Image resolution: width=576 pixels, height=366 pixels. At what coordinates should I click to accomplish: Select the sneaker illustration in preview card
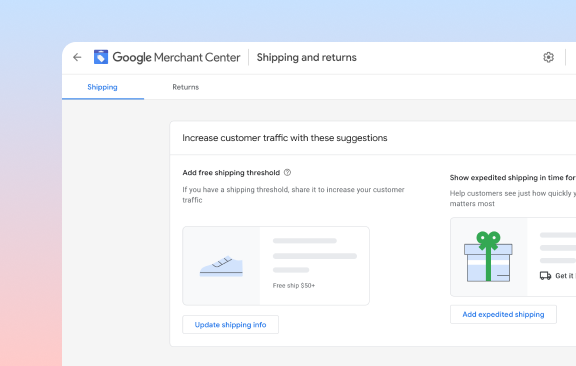(x=221, y=266)
